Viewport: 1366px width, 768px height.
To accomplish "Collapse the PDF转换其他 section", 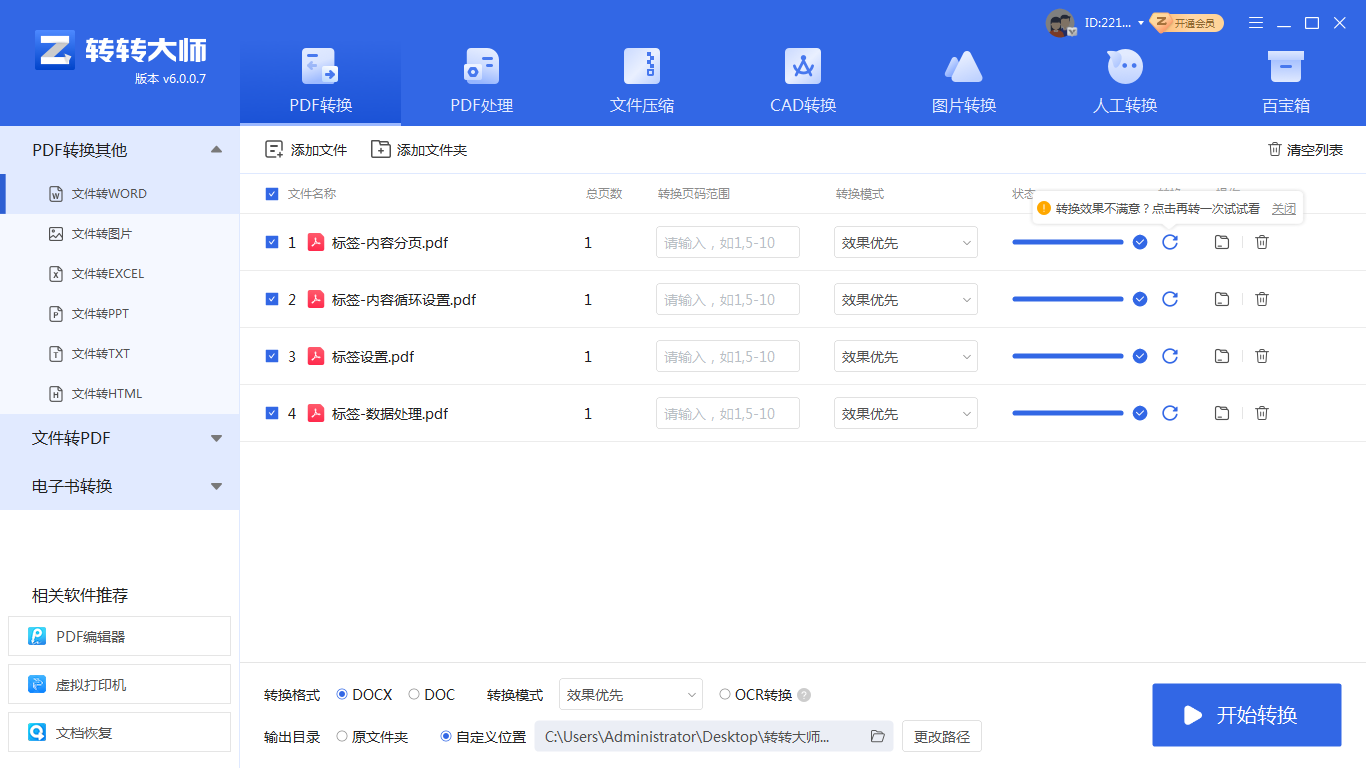I will pos(215,148).
